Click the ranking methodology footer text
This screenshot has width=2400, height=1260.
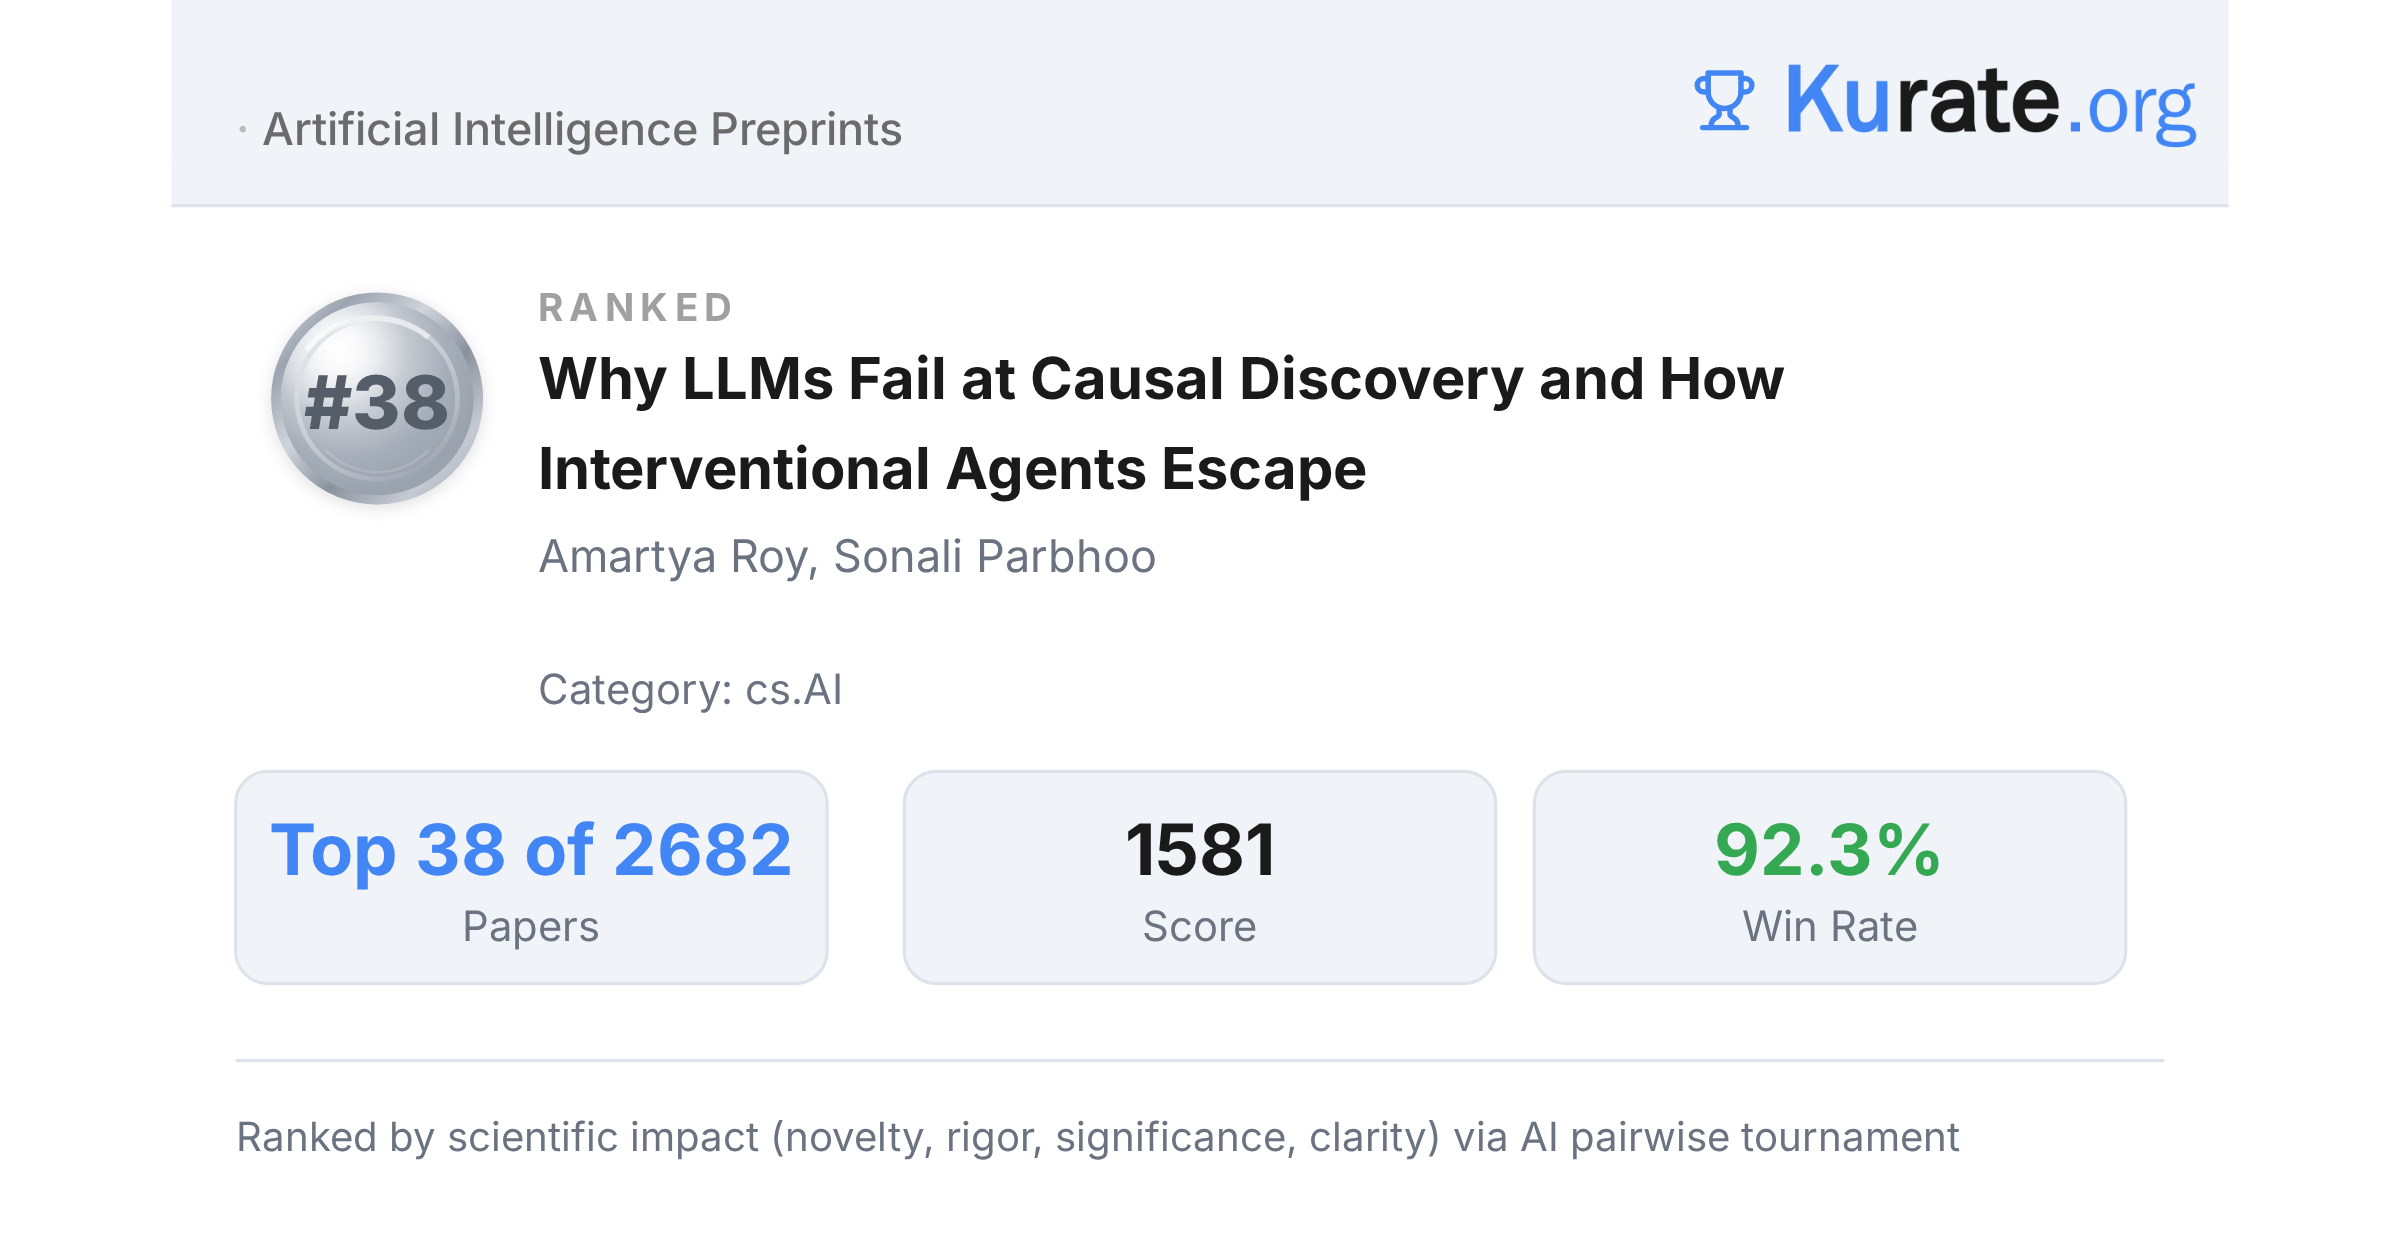point(1097,1137)
